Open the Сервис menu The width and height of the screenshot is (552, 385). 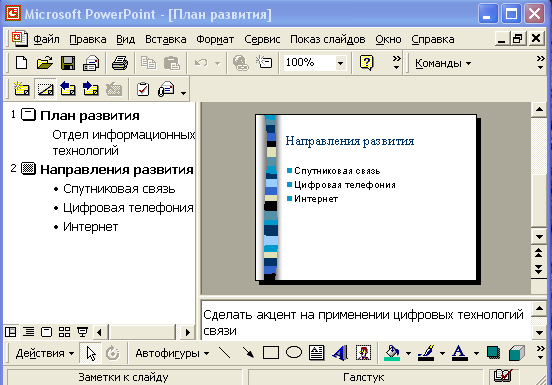coord(262,39)
